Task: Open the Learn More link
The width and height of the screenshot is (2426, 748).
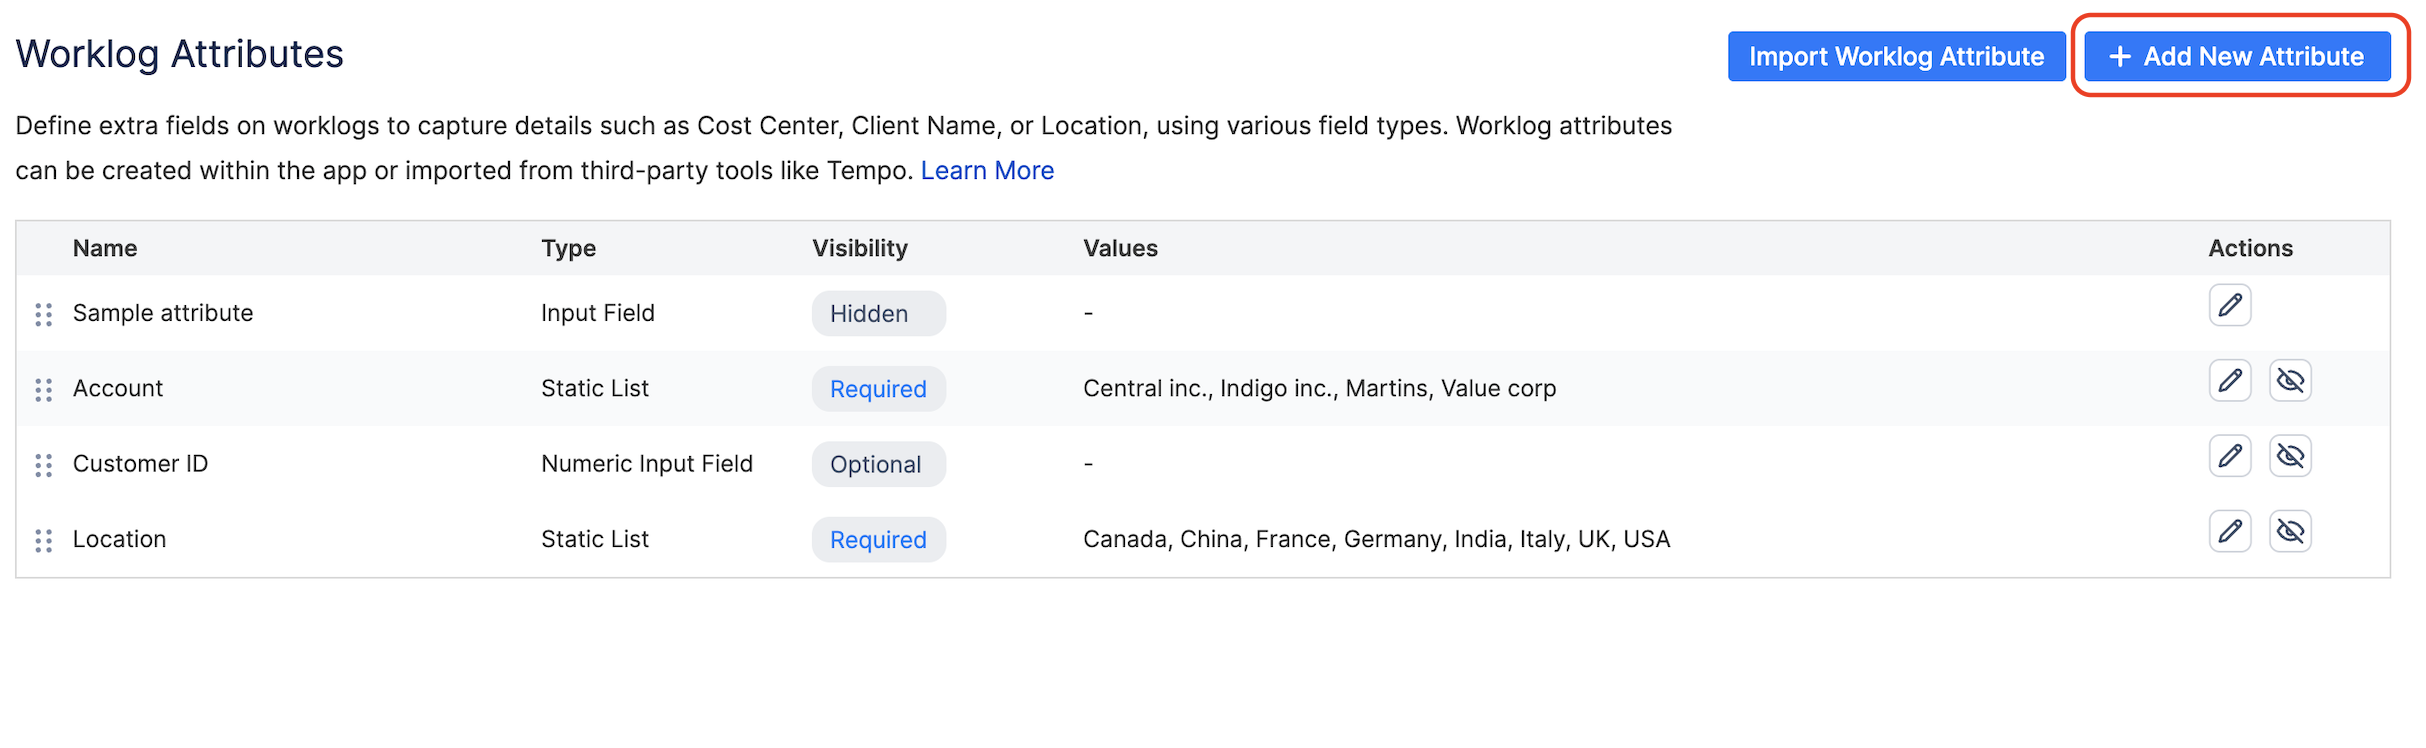Action: [x=986, y=171]
